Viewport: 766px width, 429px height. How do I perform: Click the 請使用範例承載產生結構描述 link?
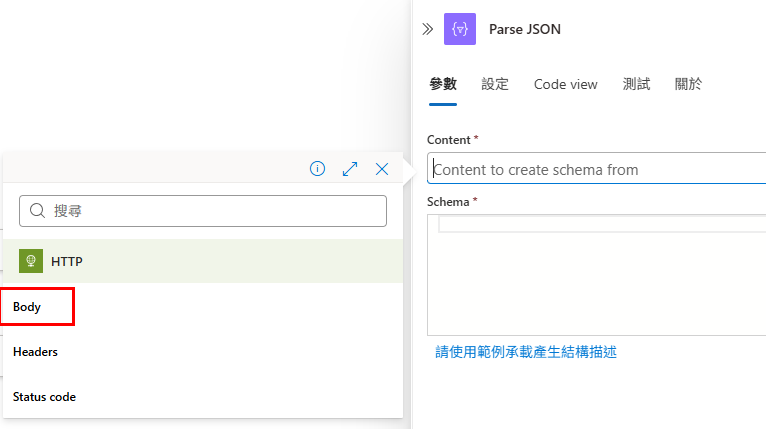click(526, 352)
